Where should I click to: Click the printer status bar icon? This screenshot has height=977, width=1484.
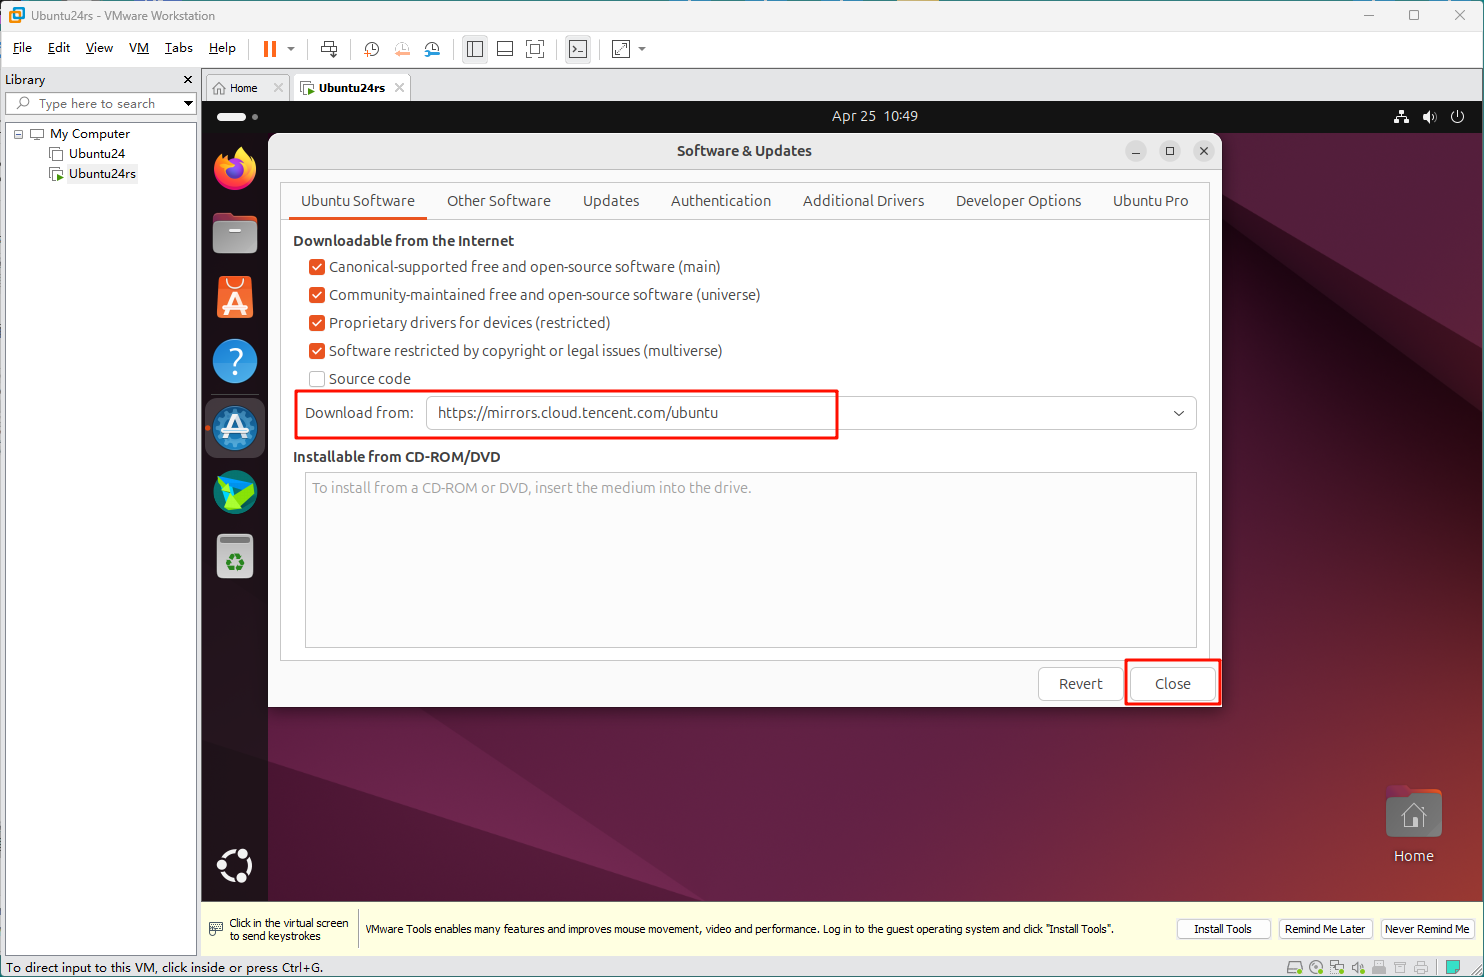(x=1421, y=967)
